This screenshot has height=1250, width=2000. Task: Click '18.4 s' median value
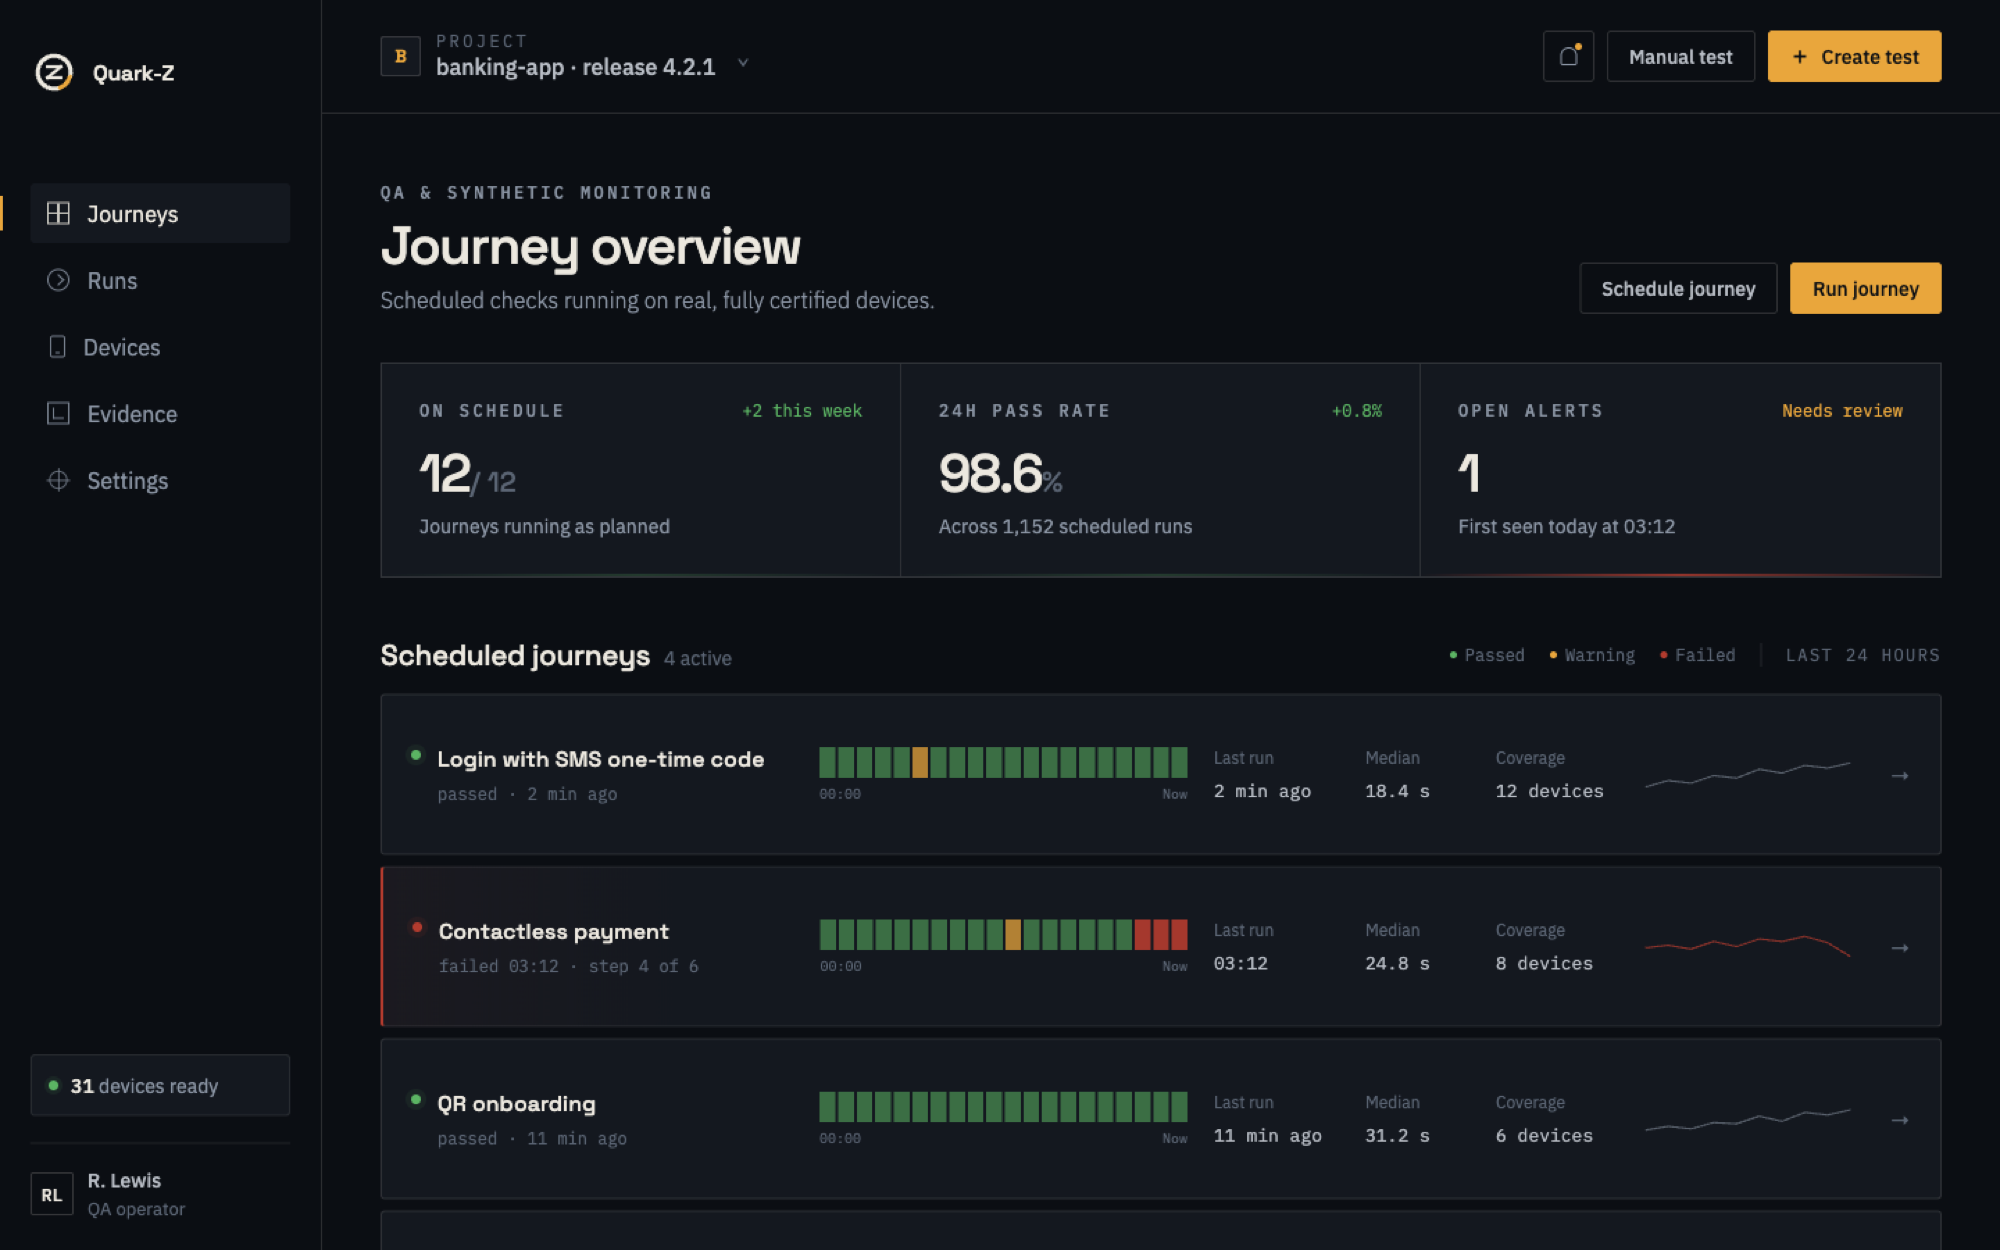(x=1397, y=791)
